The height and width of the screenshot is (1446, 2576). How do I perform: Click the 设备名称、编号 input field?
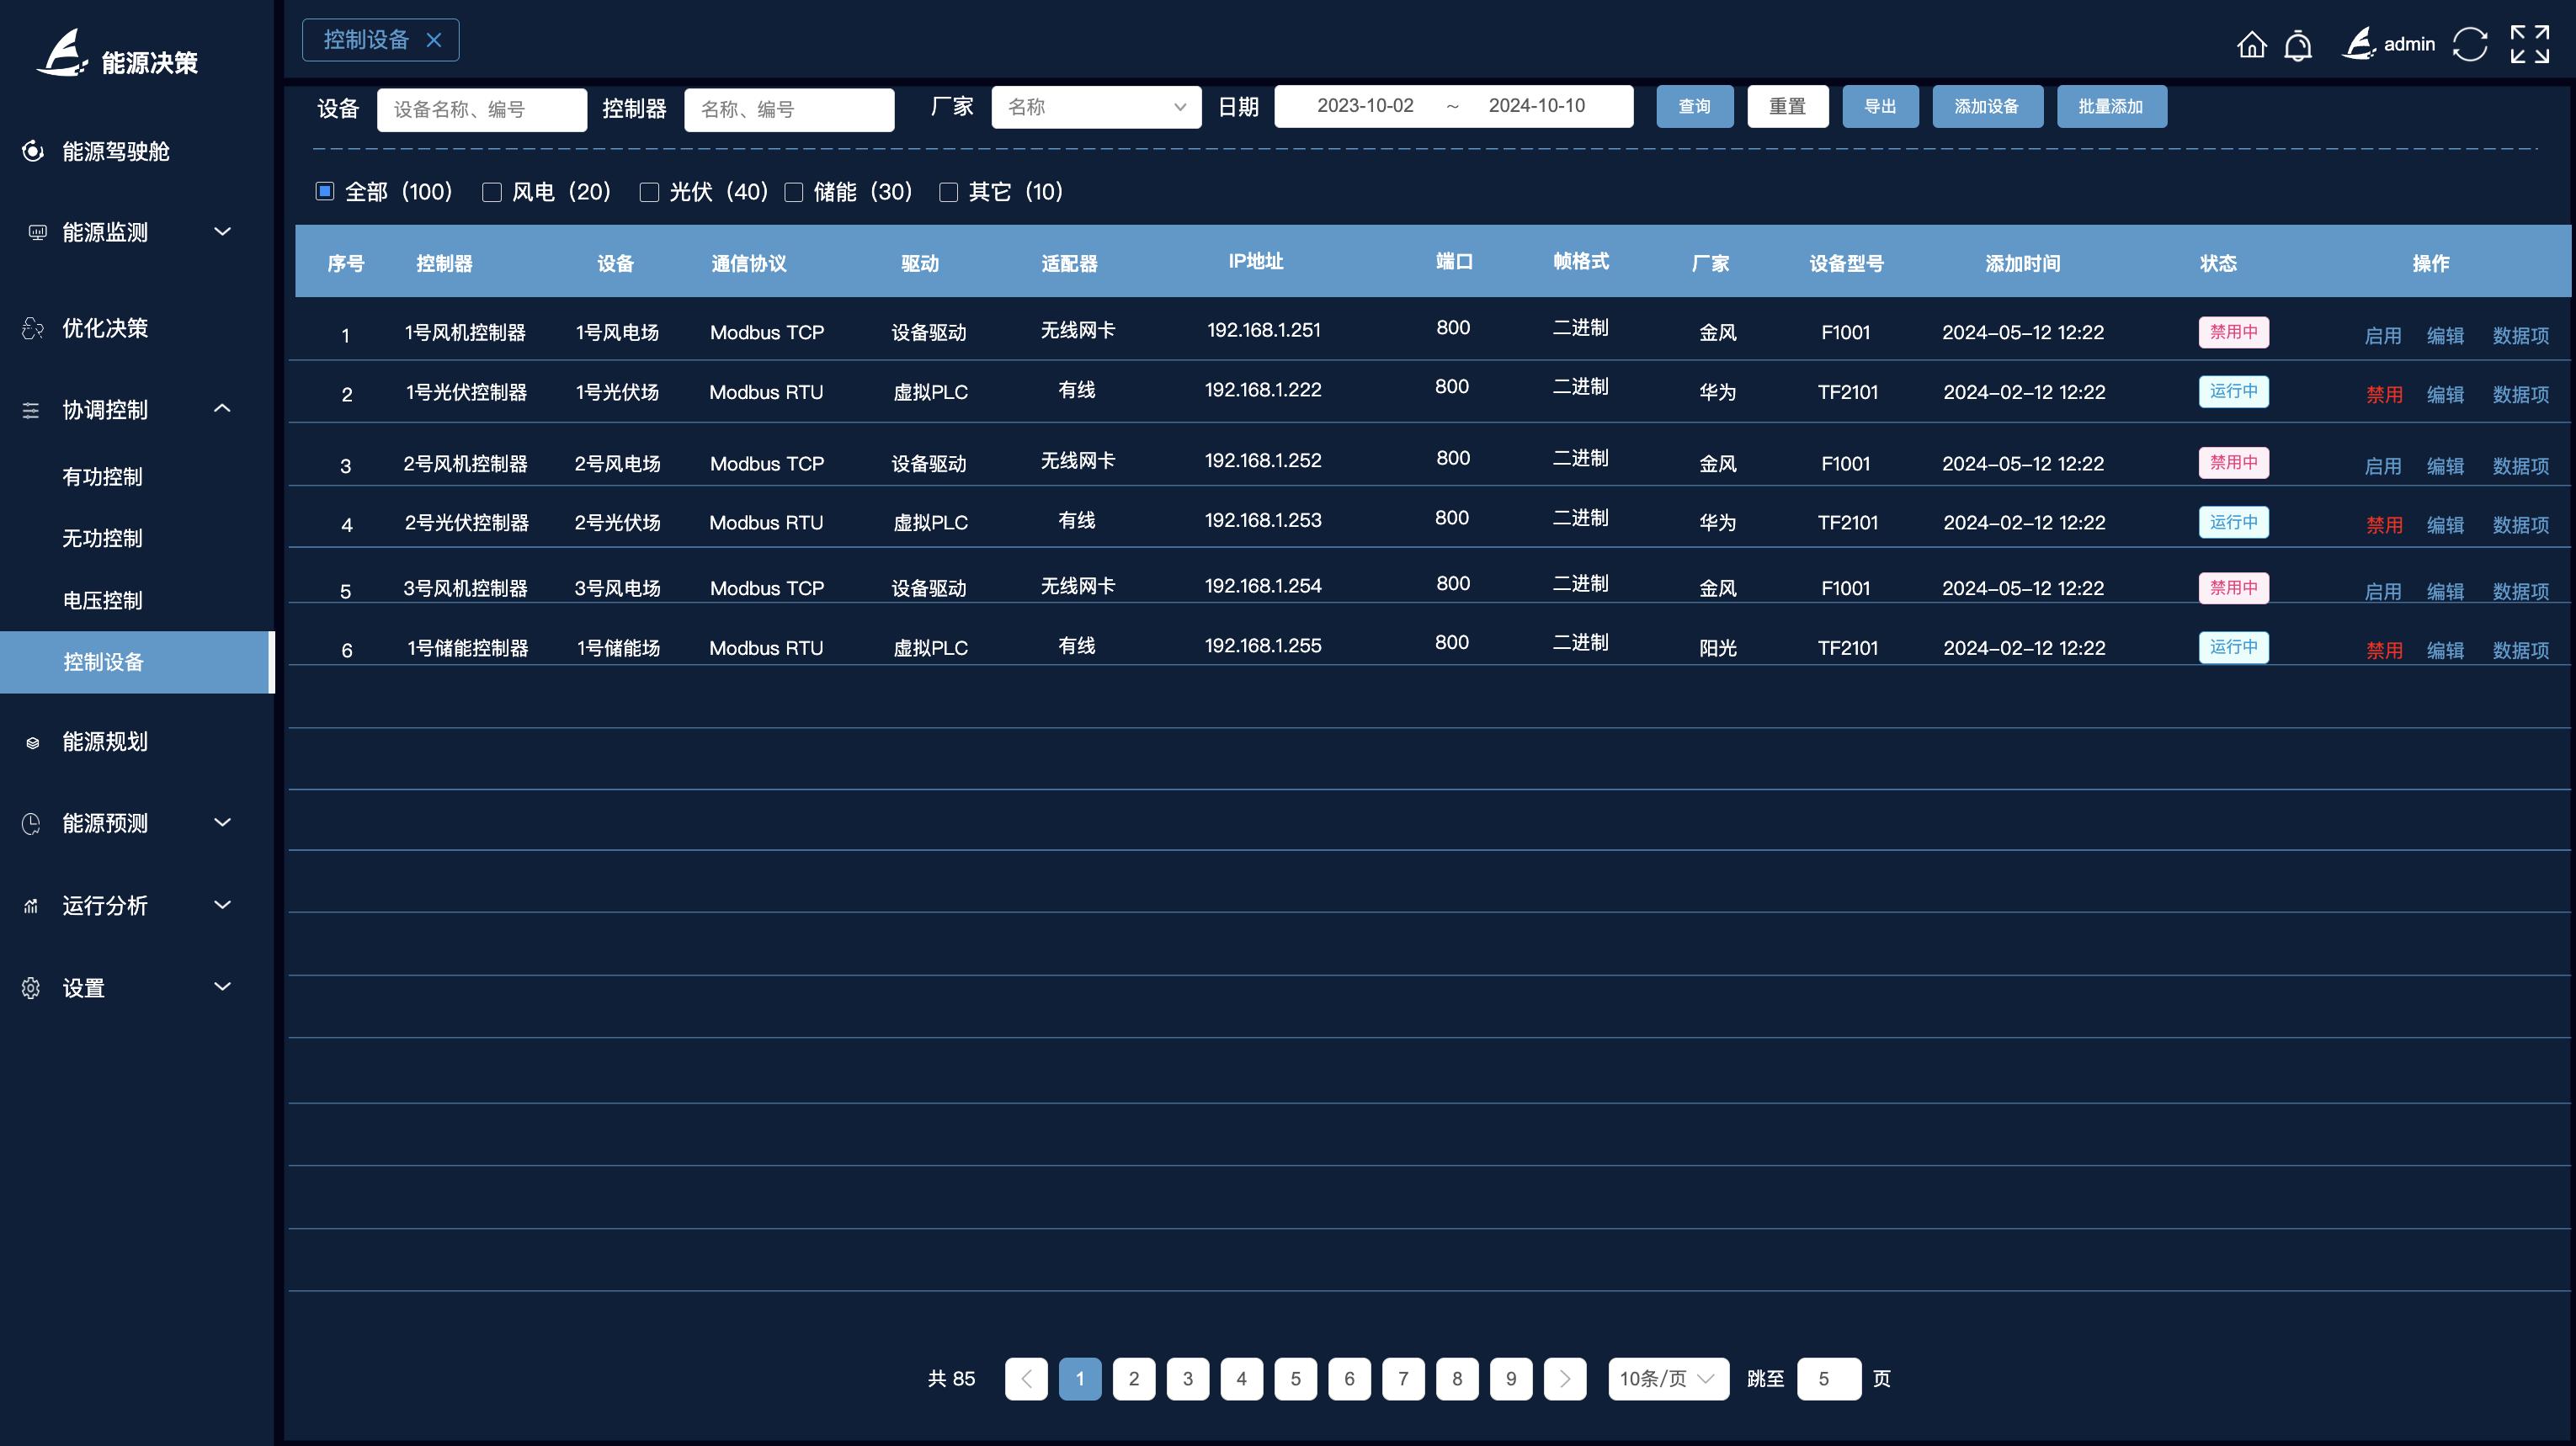coord(481,110)
